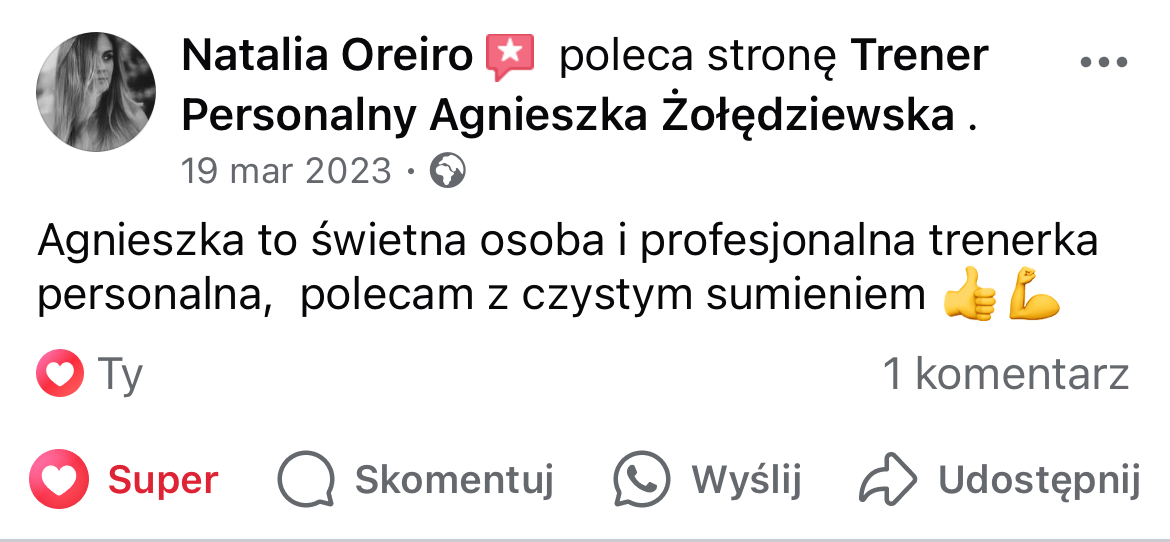
Task: Click the 19 mar 2023 timestamp
Action: pyautogui.click(x=286, y=171)
